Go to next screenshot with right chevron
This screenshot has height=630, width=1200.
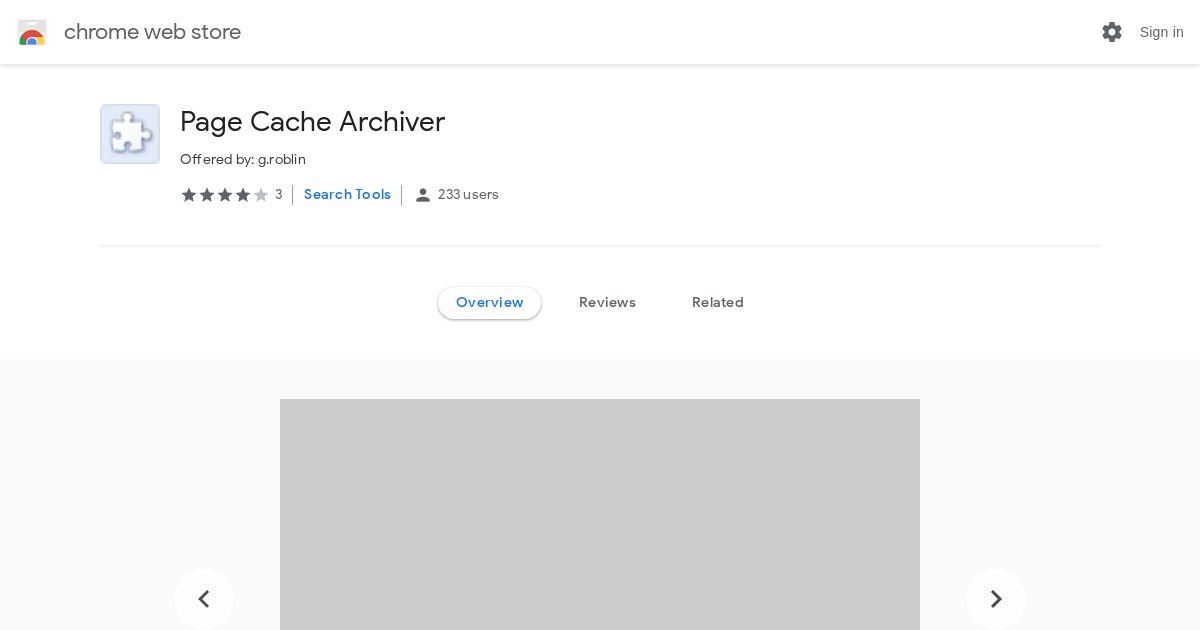point(996,599)
